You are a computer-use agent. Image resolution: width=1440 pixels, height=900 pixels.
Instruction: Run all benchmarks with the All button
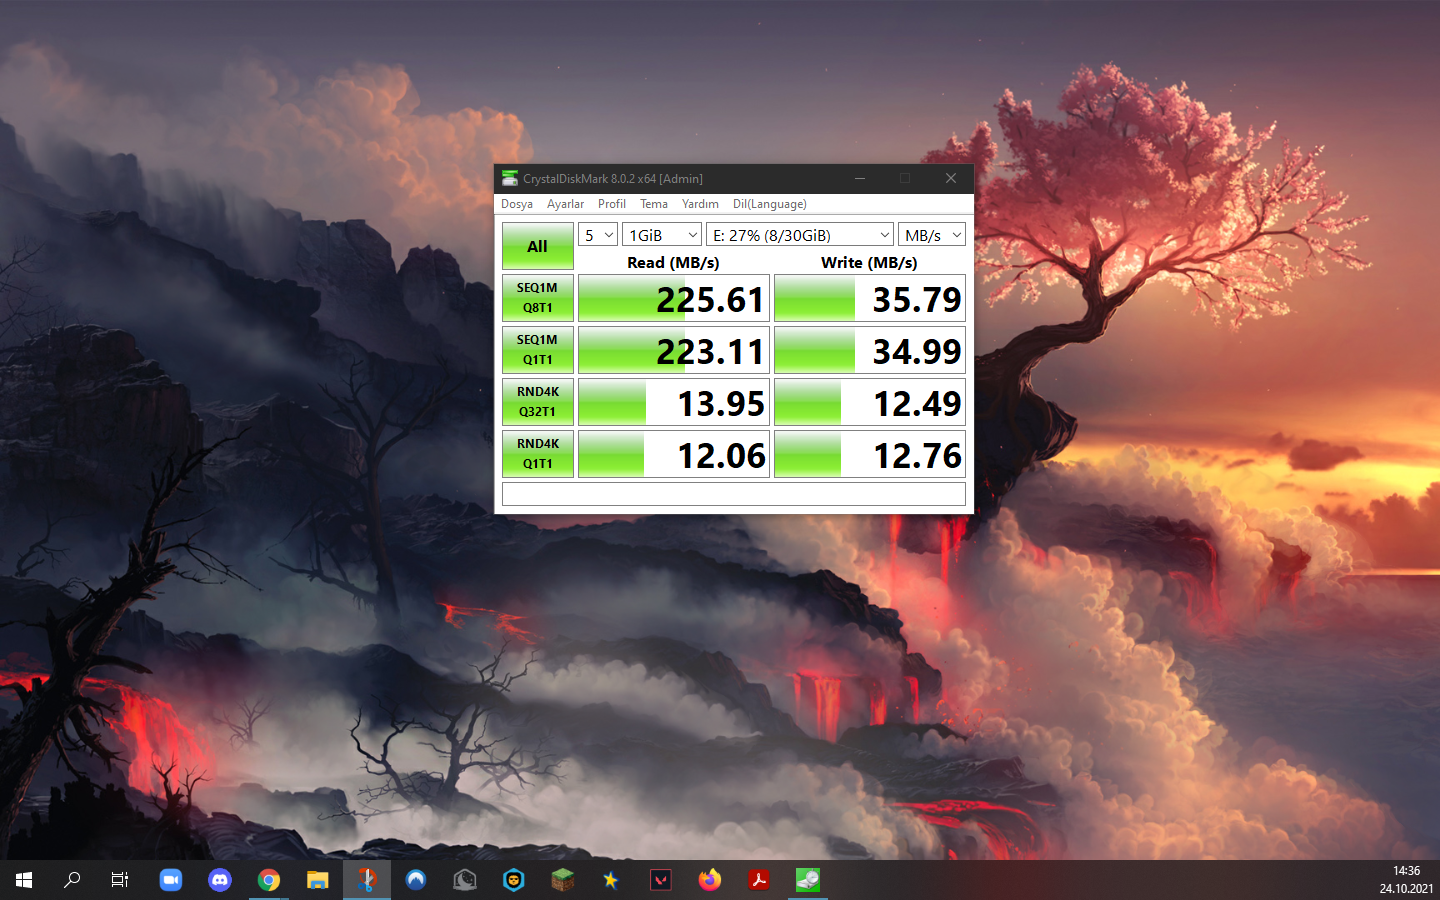(x=537, y=246)
